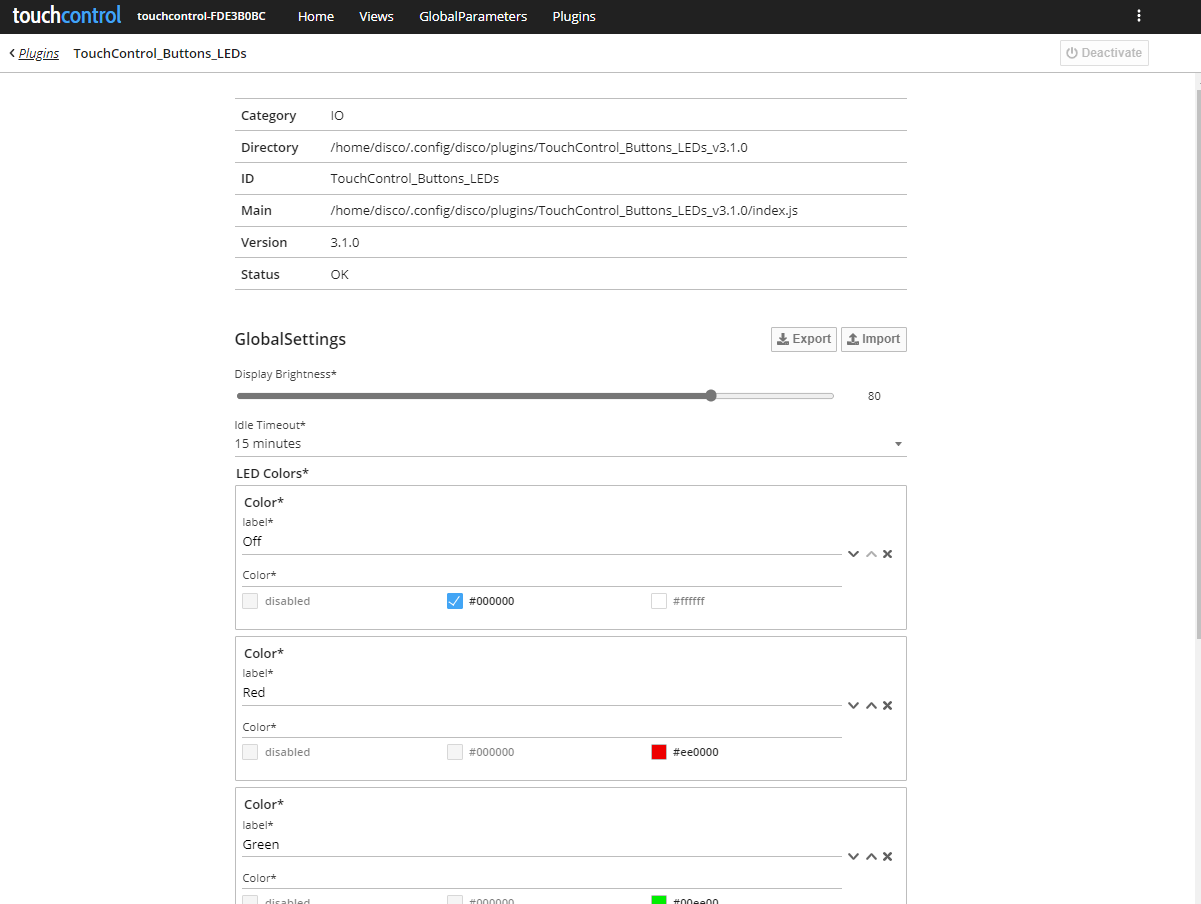This screenshot has height=904, width=1201.
Task: Adjust the Display Brightness slider handle
Action: click(x=711, y=395)
